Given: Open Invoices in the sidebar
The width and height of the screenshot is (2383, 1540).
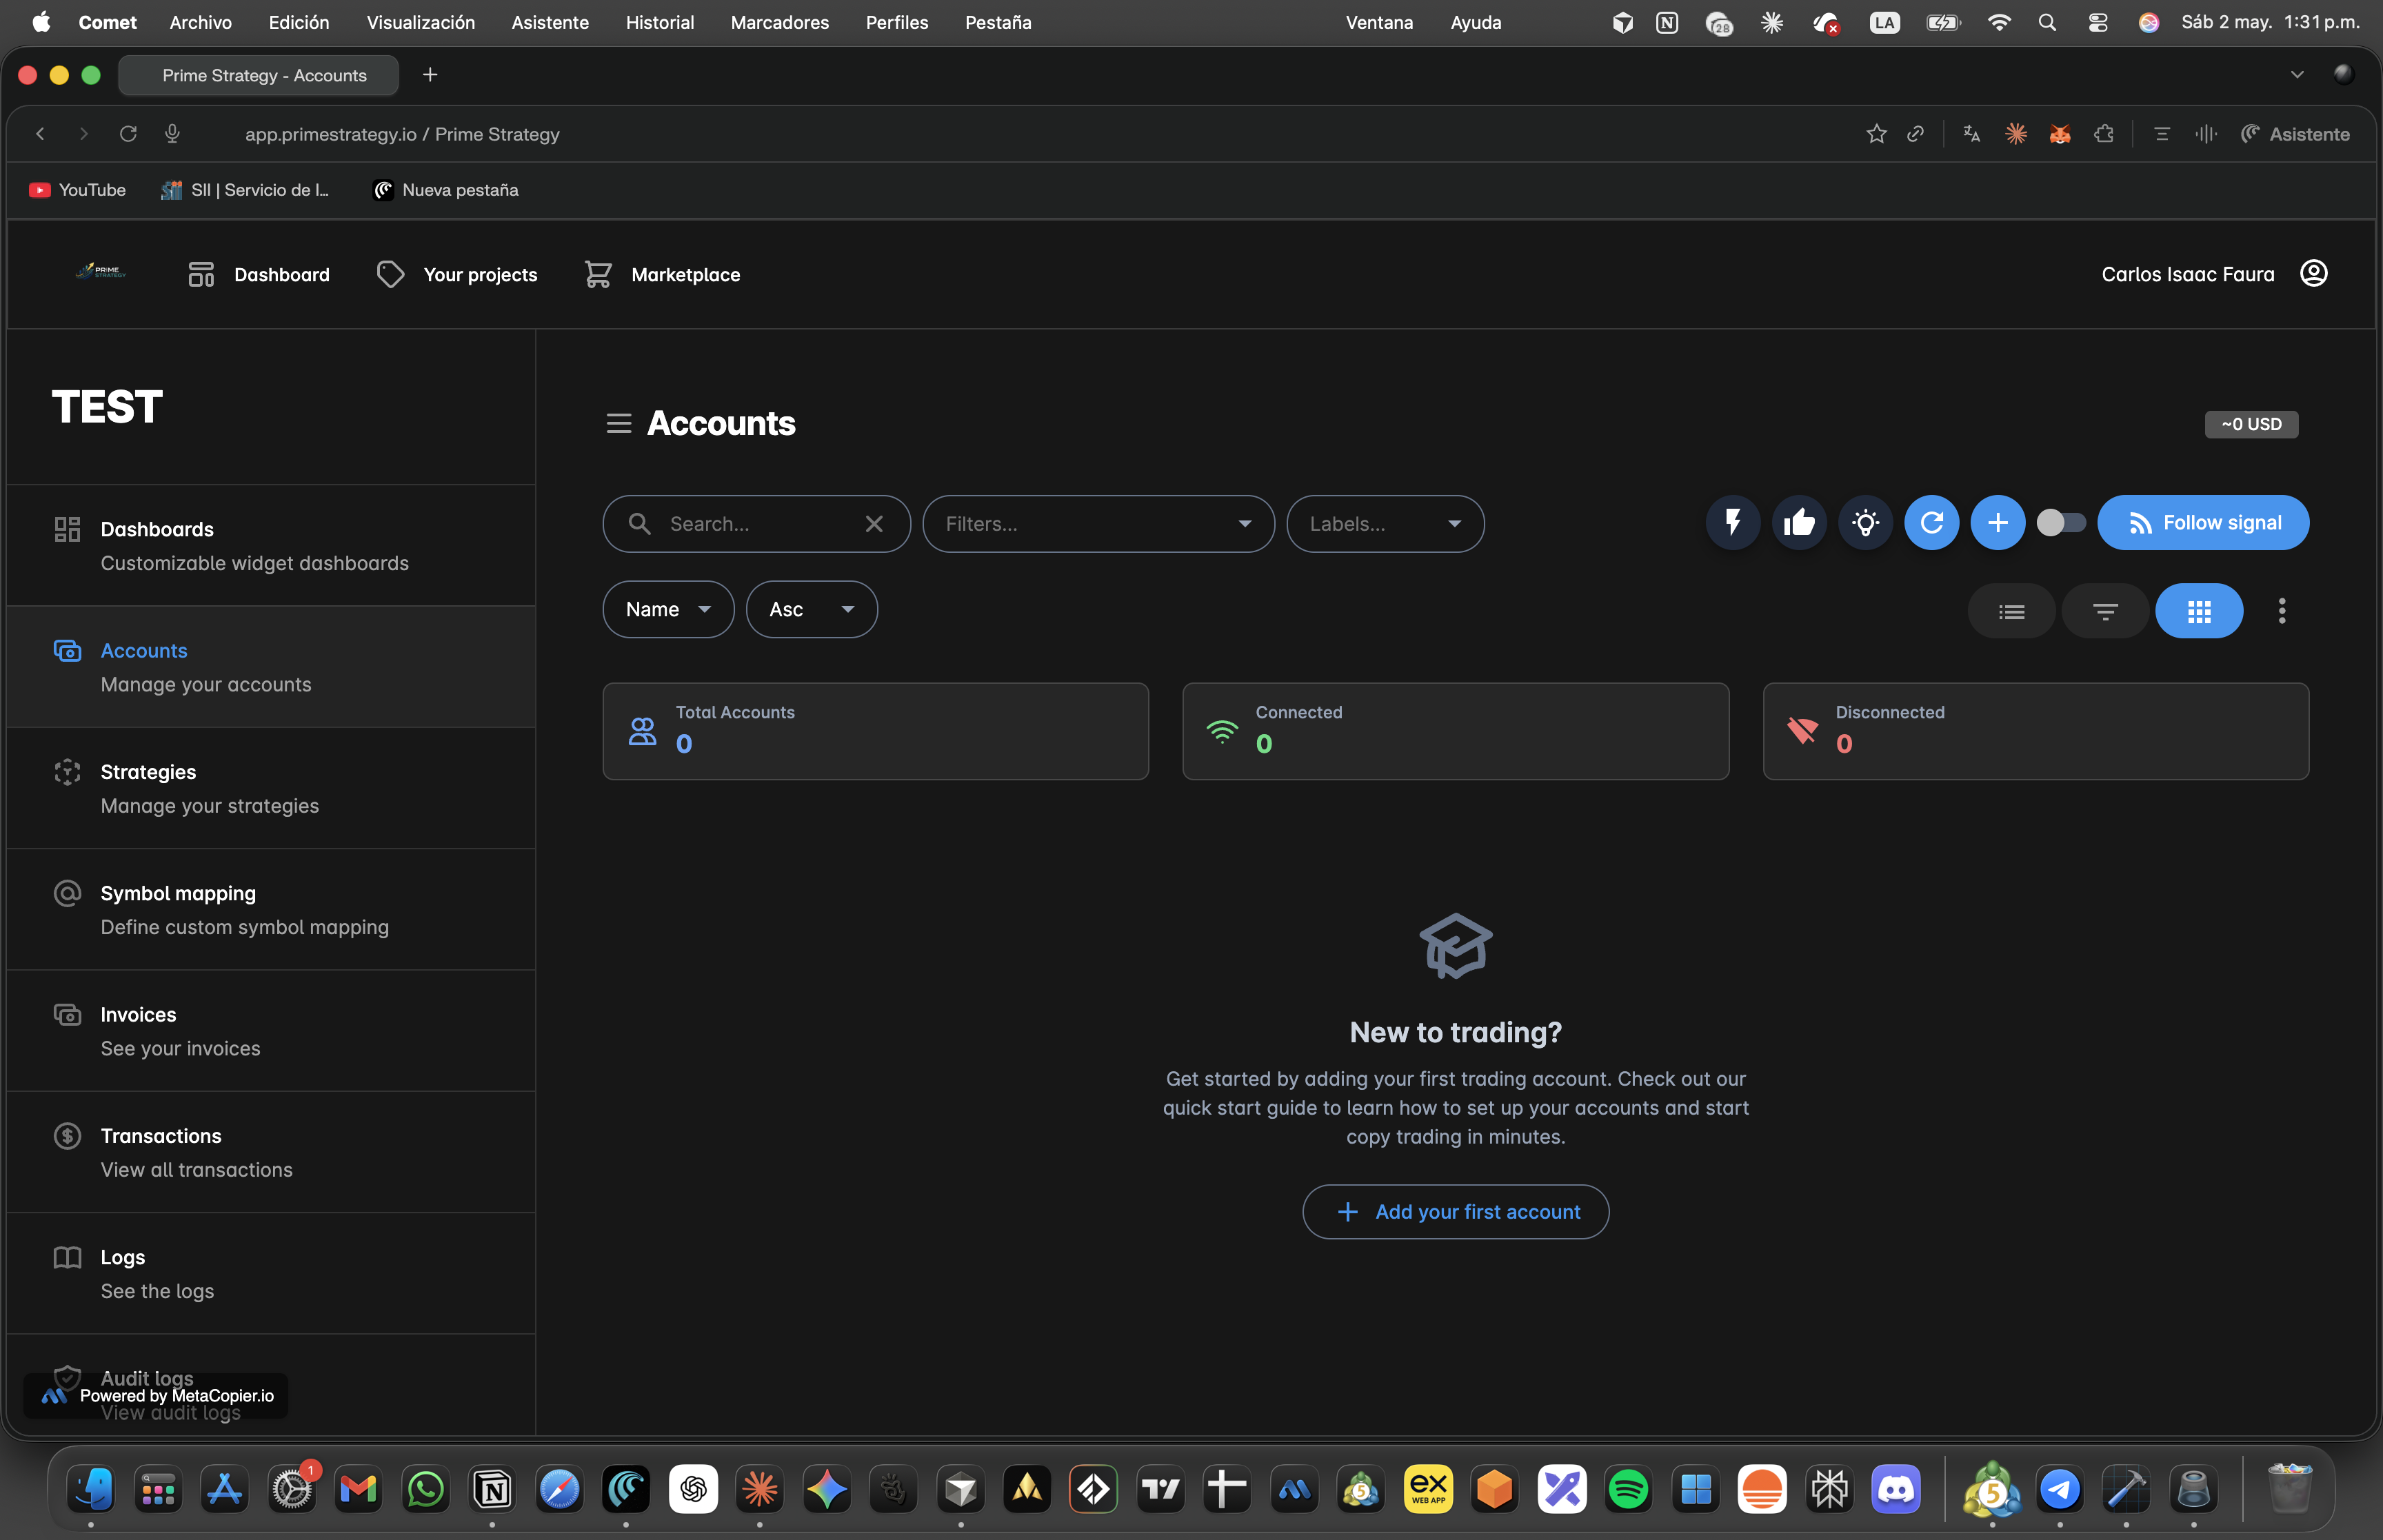Looking at the screenshot, I should click(x=271, y=1031).
